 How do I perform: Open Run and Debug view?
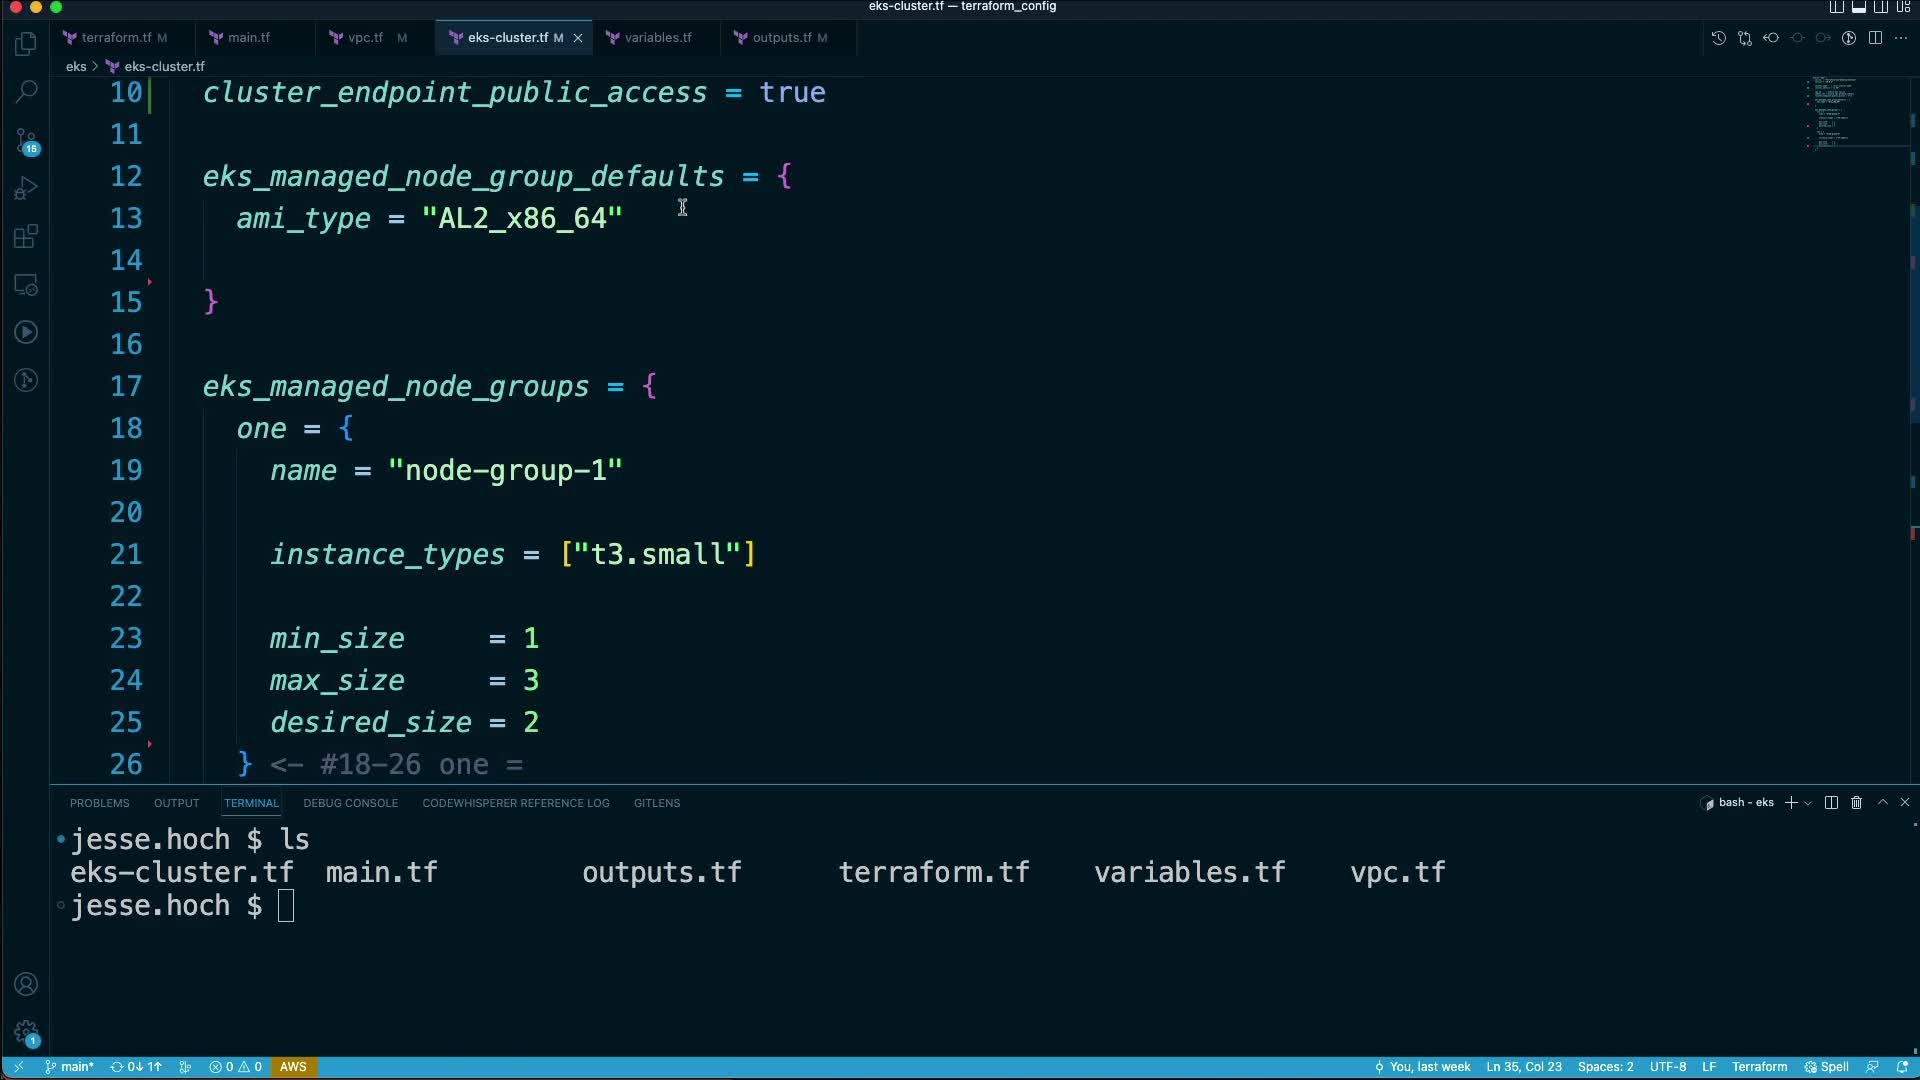(27, 188)
